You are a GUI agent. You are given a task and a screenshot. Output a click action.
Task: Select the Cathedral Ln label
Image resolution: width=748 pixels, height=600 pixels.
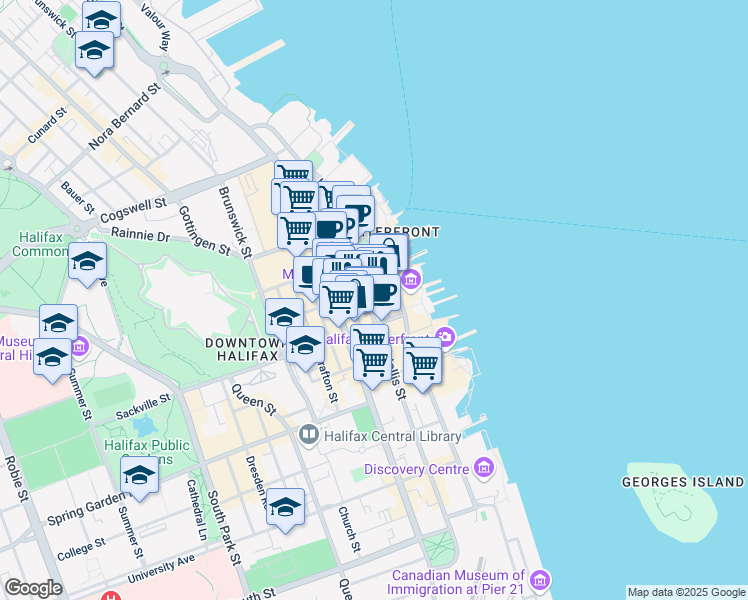click(x=197, y=510)
